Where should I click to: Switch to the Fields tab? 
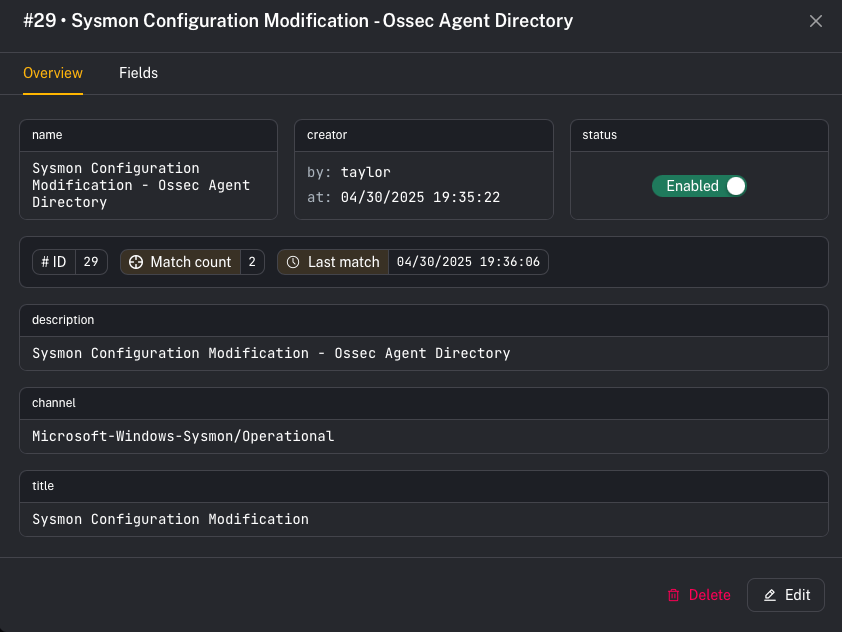(x=138, y=73)
